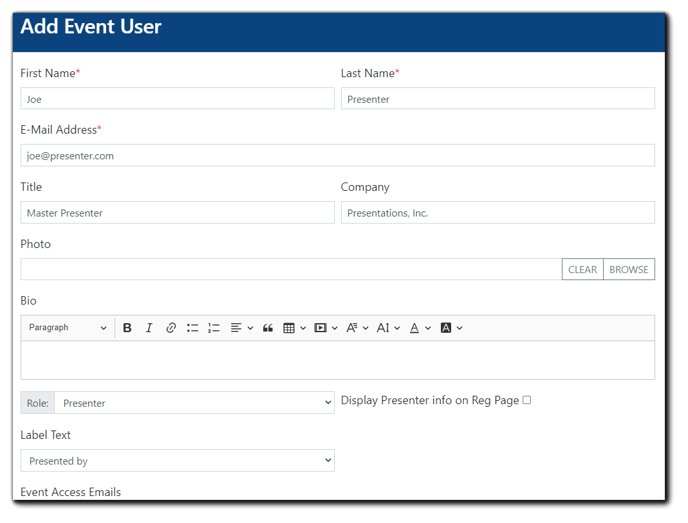Viewport: 688px width, 523px height.
Task: Toggle bold formatting in Bio editor
Action: [x=127, y=328]
